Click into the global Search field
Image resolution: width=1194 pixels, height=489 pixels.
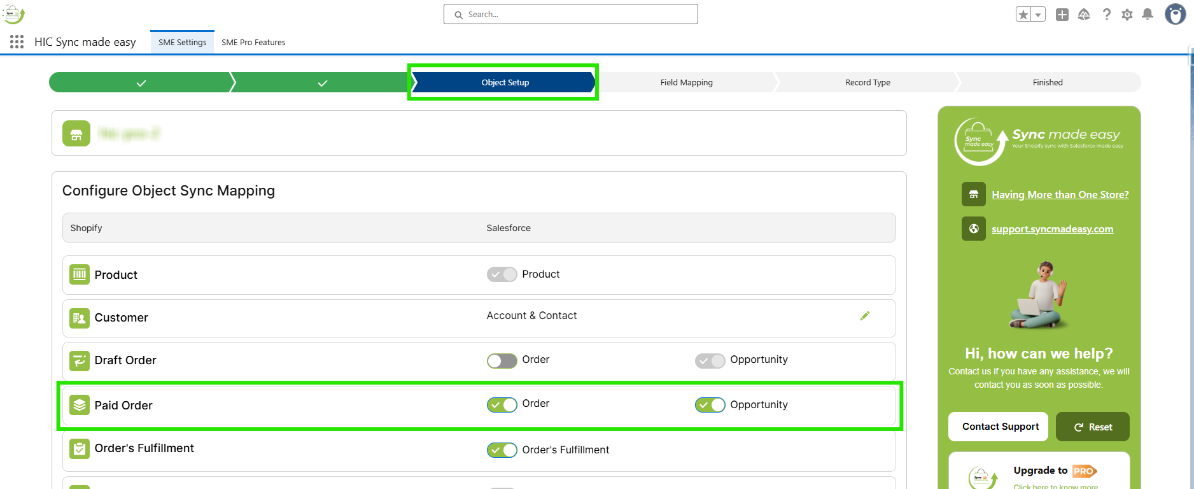570,14
